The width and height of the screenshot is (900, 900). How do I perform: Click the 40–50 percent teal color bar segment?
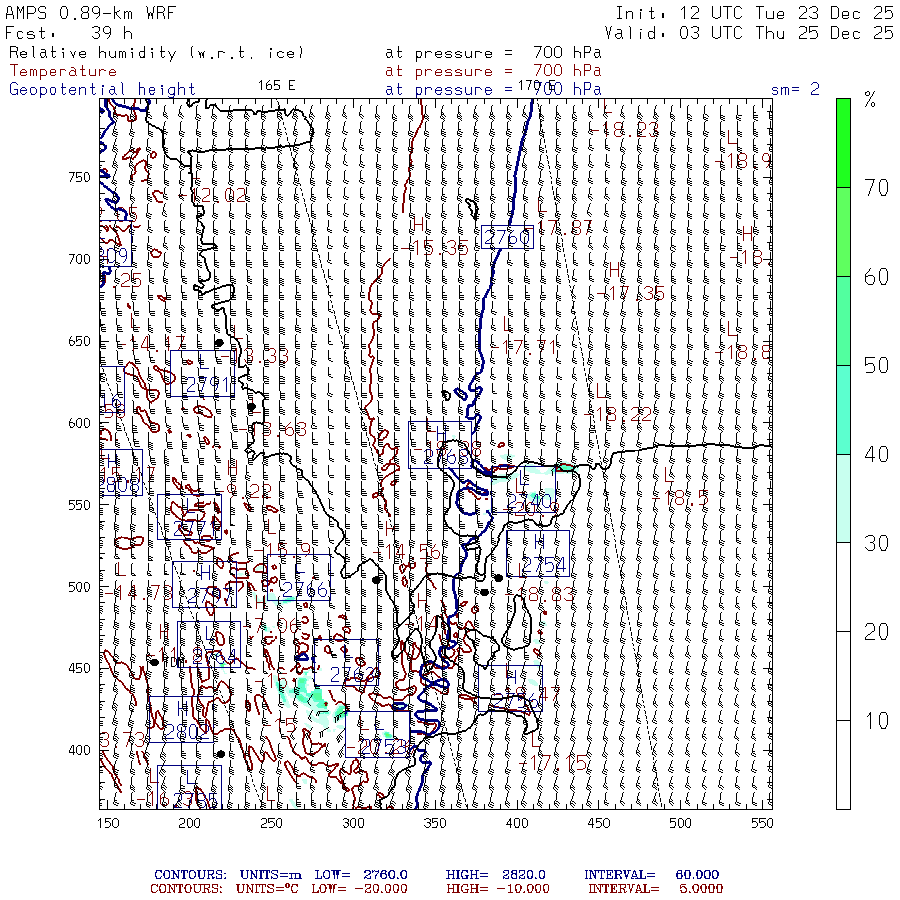[x=843, y=410]
